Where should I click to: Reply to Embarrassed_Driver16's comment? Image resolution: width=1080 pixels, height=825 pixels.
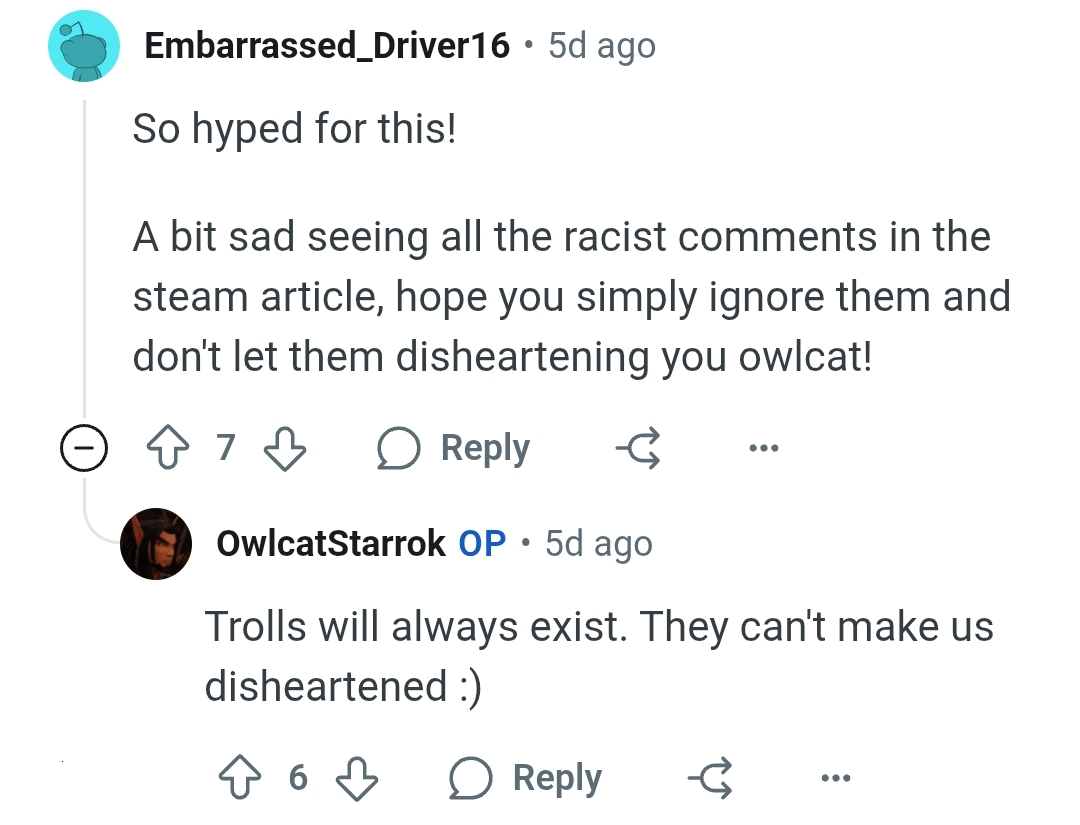point(454,449)
